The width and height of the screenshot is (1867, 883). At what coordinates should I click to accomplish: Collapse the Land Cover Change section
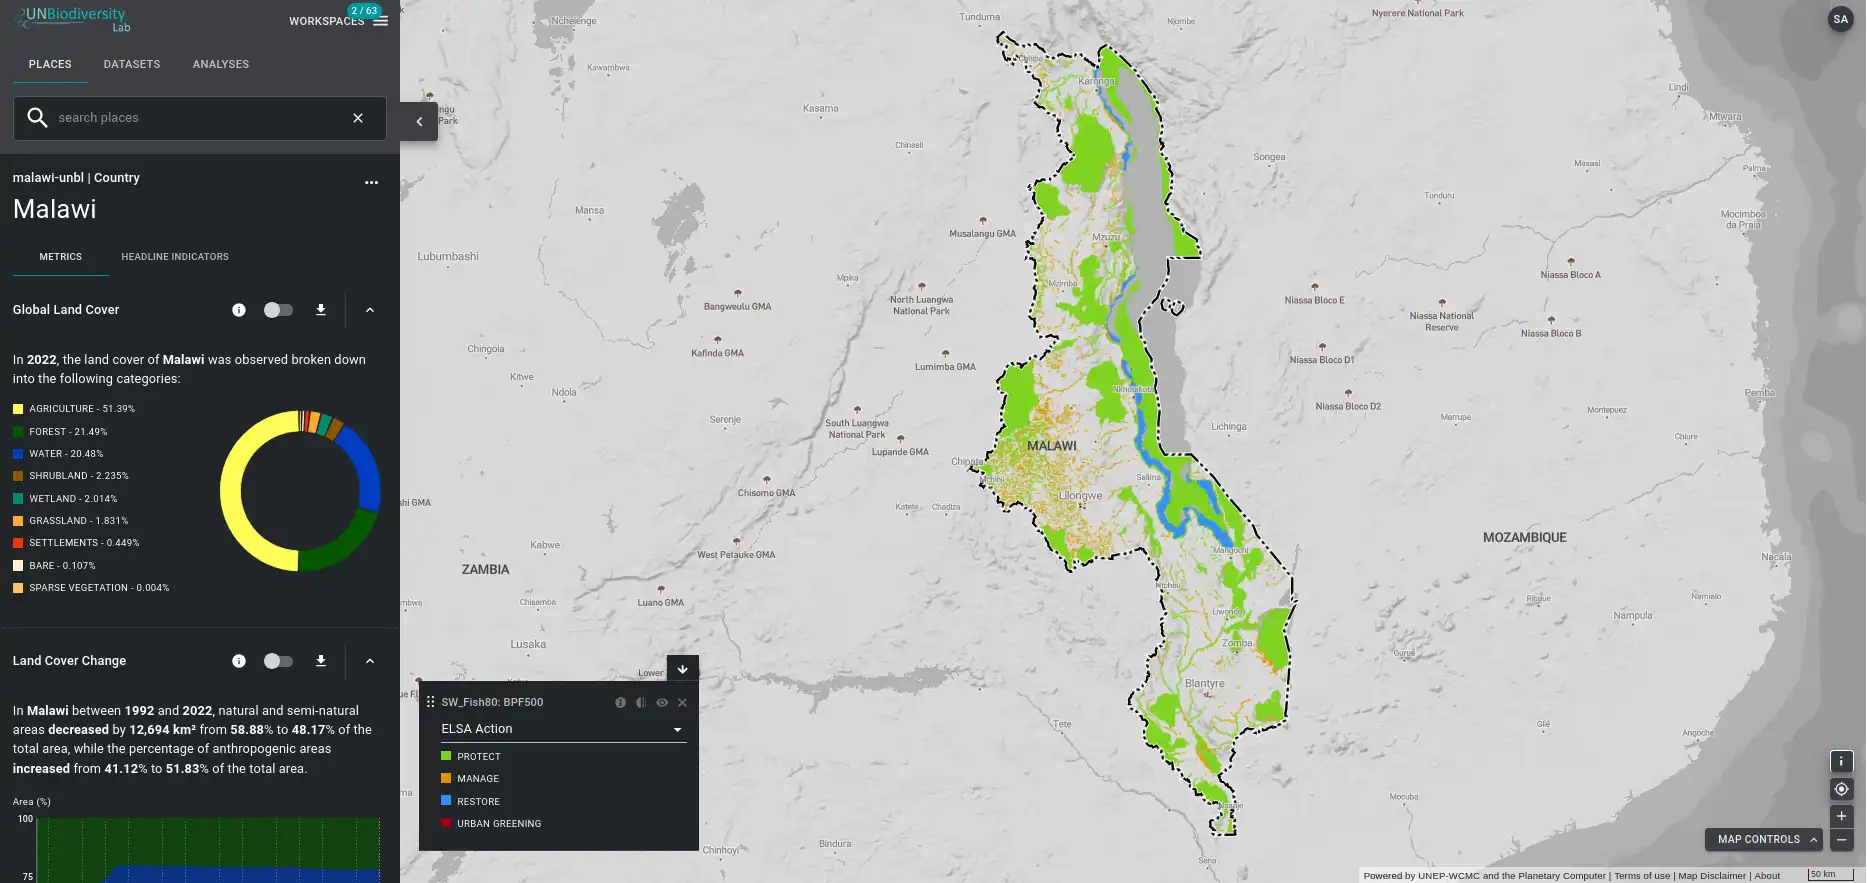coord(370,661)
